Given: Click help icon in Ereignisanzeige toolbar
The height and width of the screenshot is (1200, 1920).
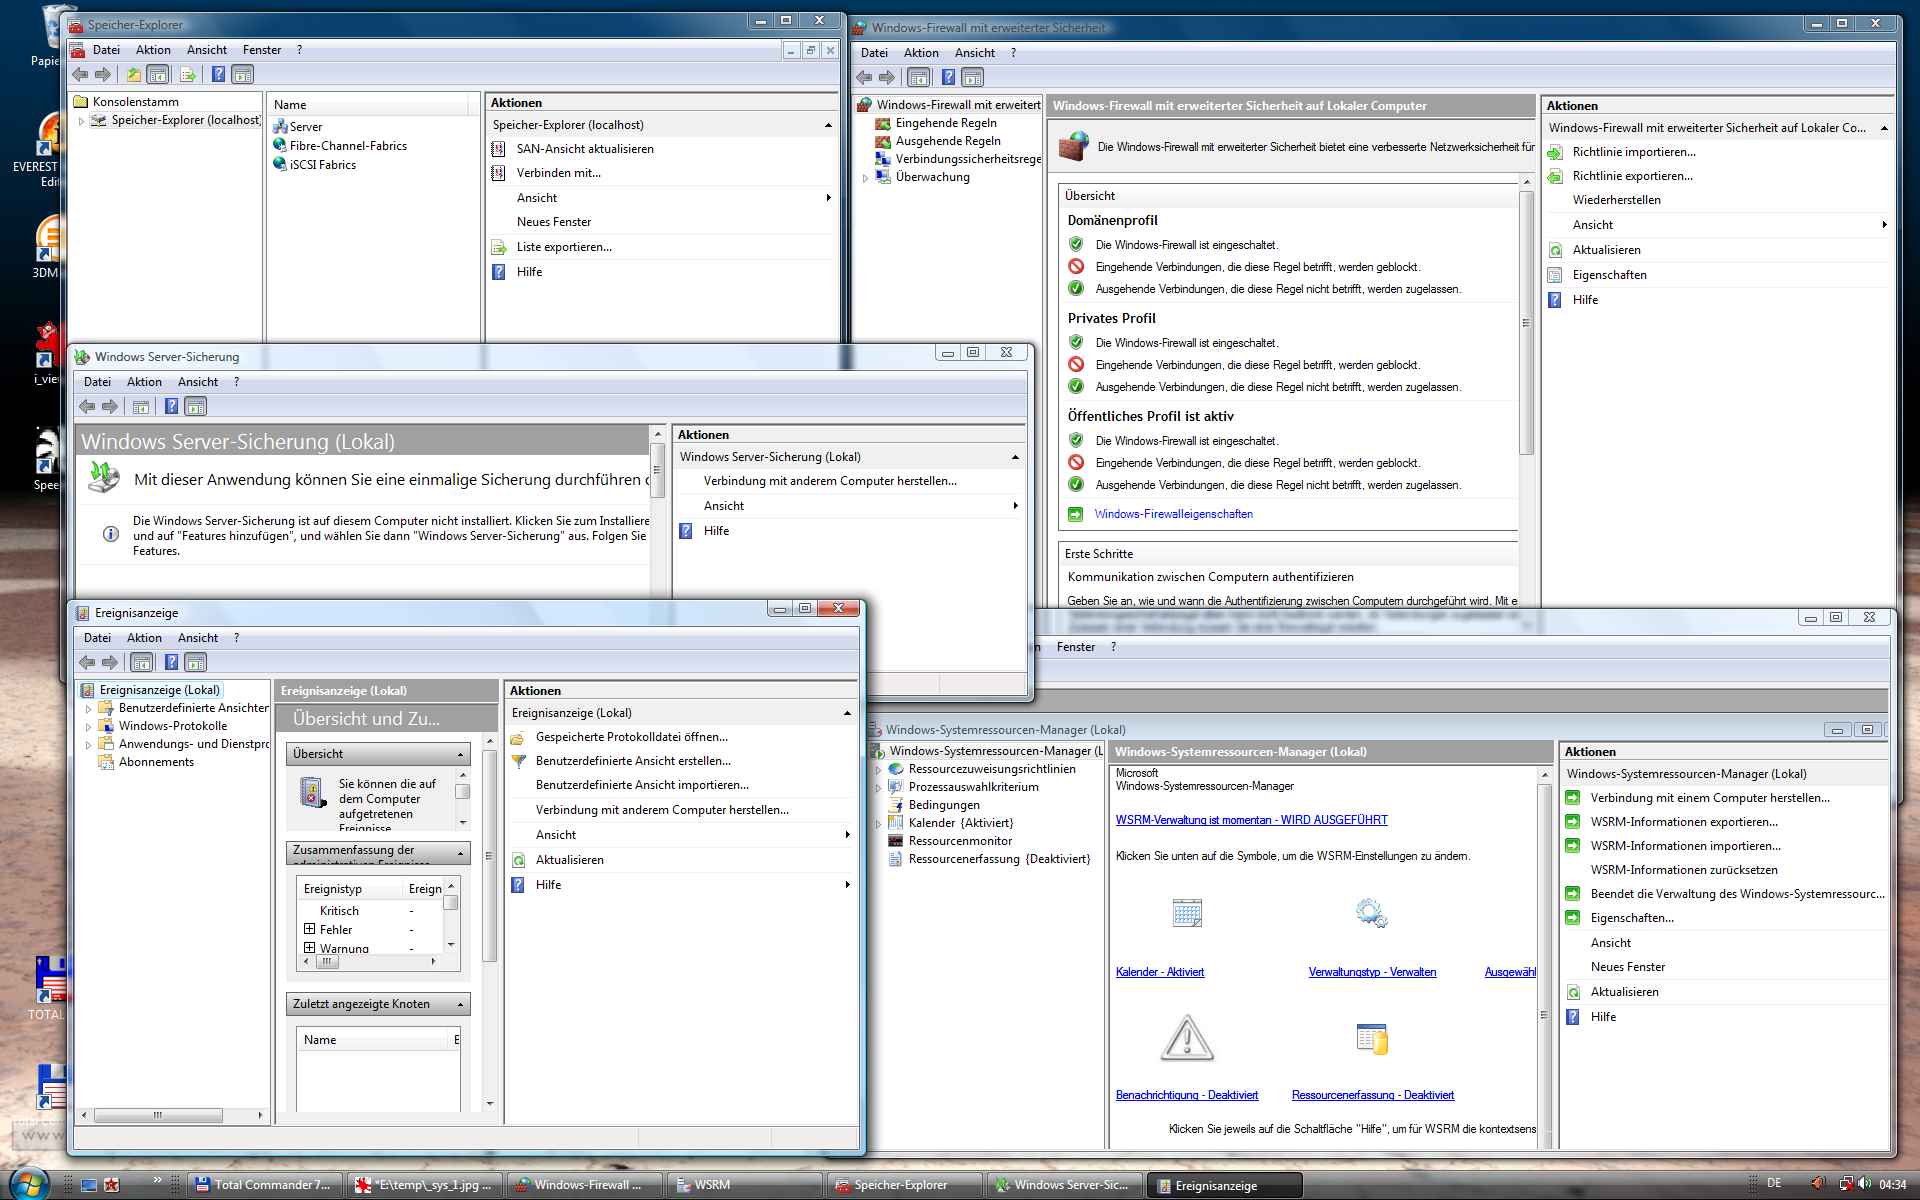Looking at the screenshot, I should coord(171,662).
